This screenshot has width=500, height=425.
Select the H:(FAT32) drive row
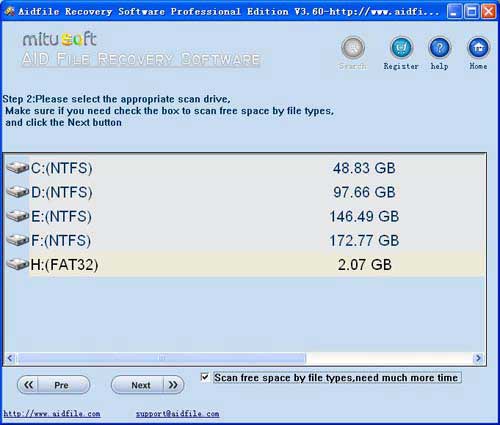point(245,265)
